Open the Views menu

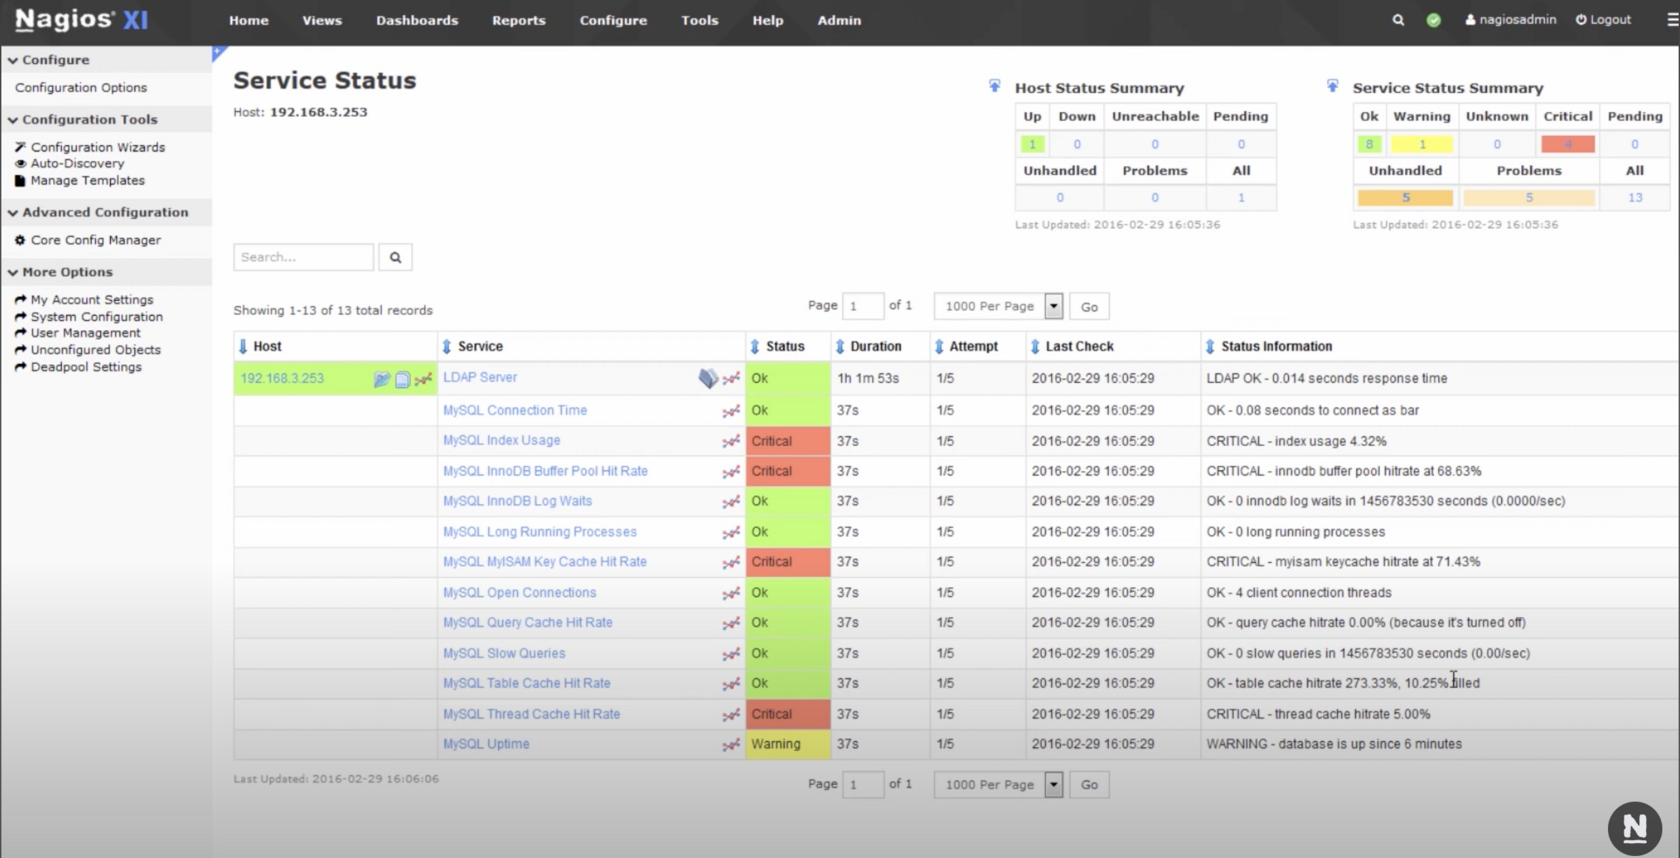[322, 20]
